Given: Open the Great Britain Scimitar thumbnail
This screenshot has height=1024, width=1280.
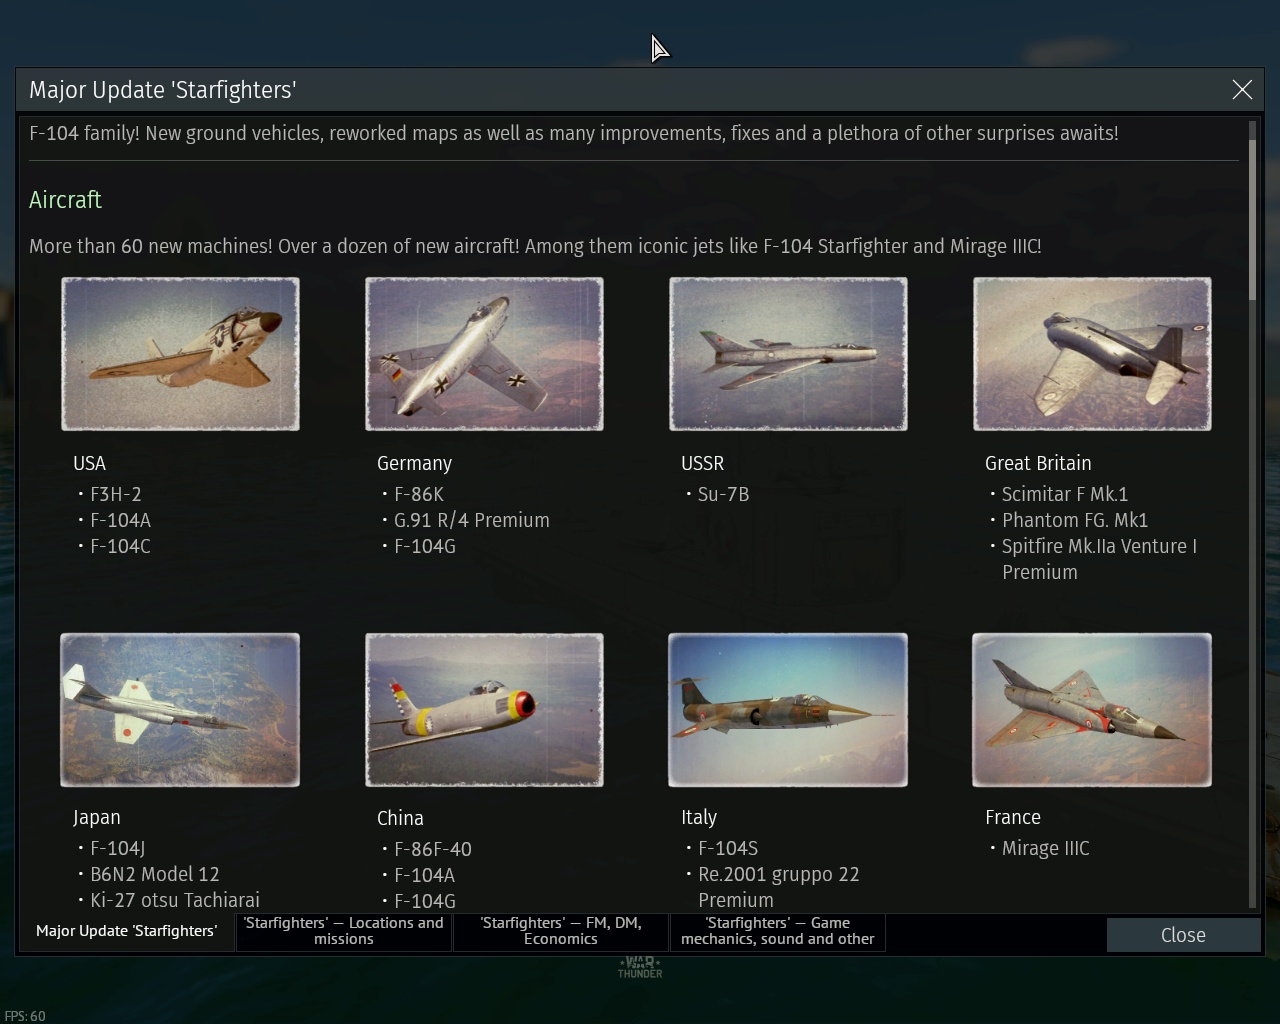Looking at the screenshot, I should [1092, 354].
